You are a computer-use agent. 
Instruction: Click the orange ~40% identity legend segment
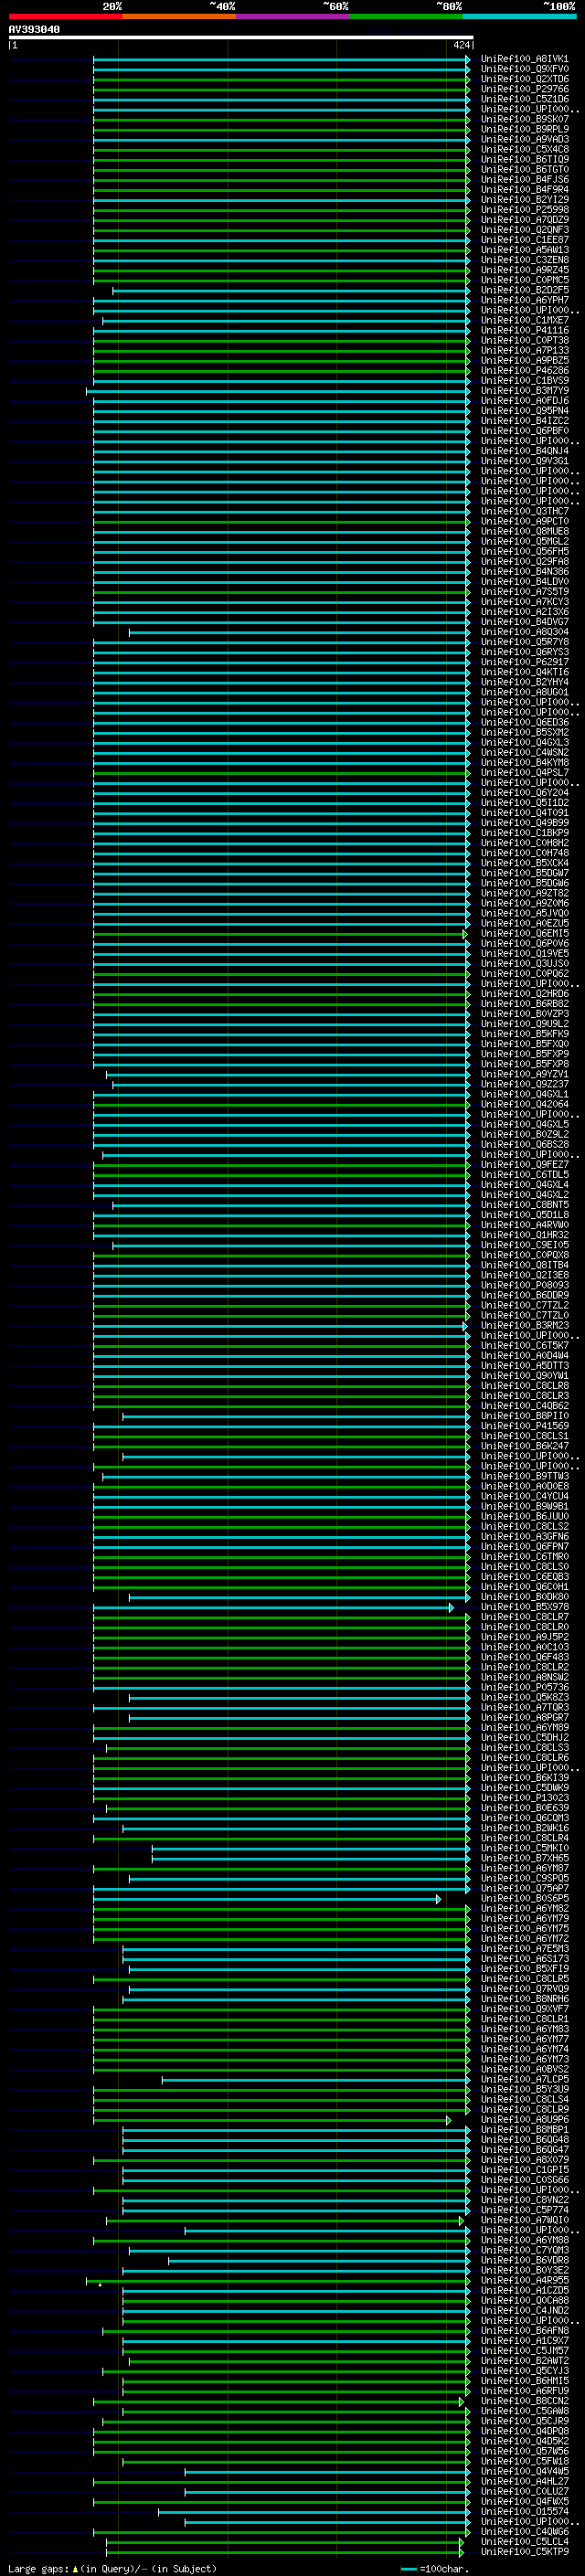pos(179,16)
